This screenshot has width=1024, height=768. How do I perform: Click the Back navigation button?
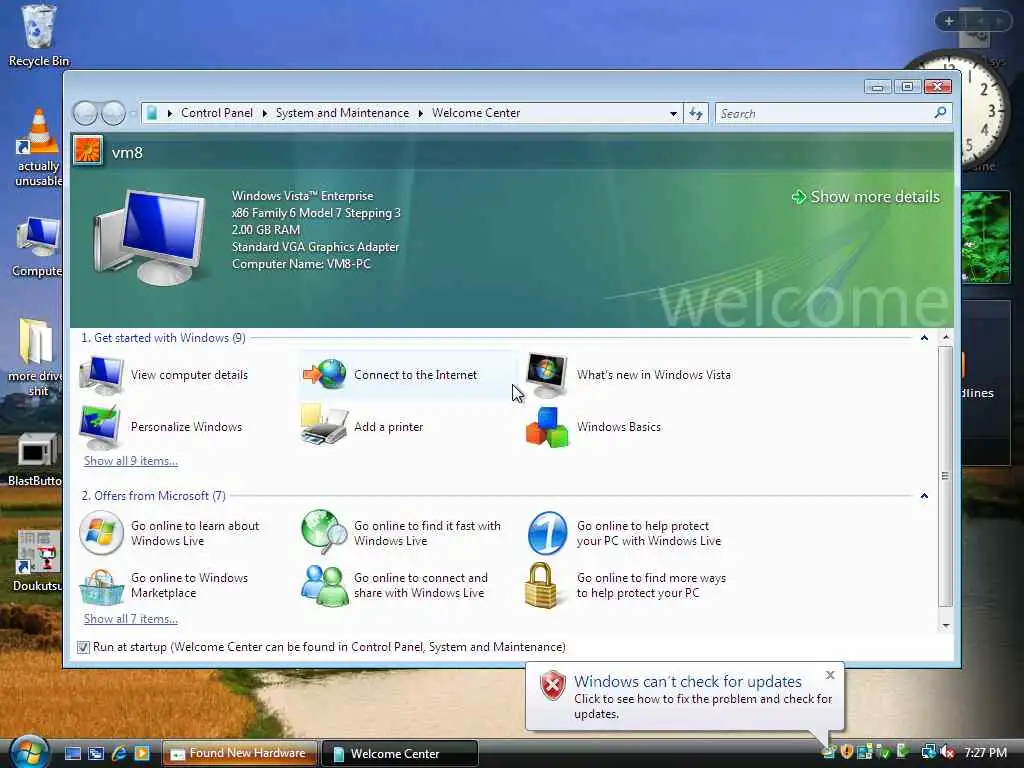click(x=86, y=114)
